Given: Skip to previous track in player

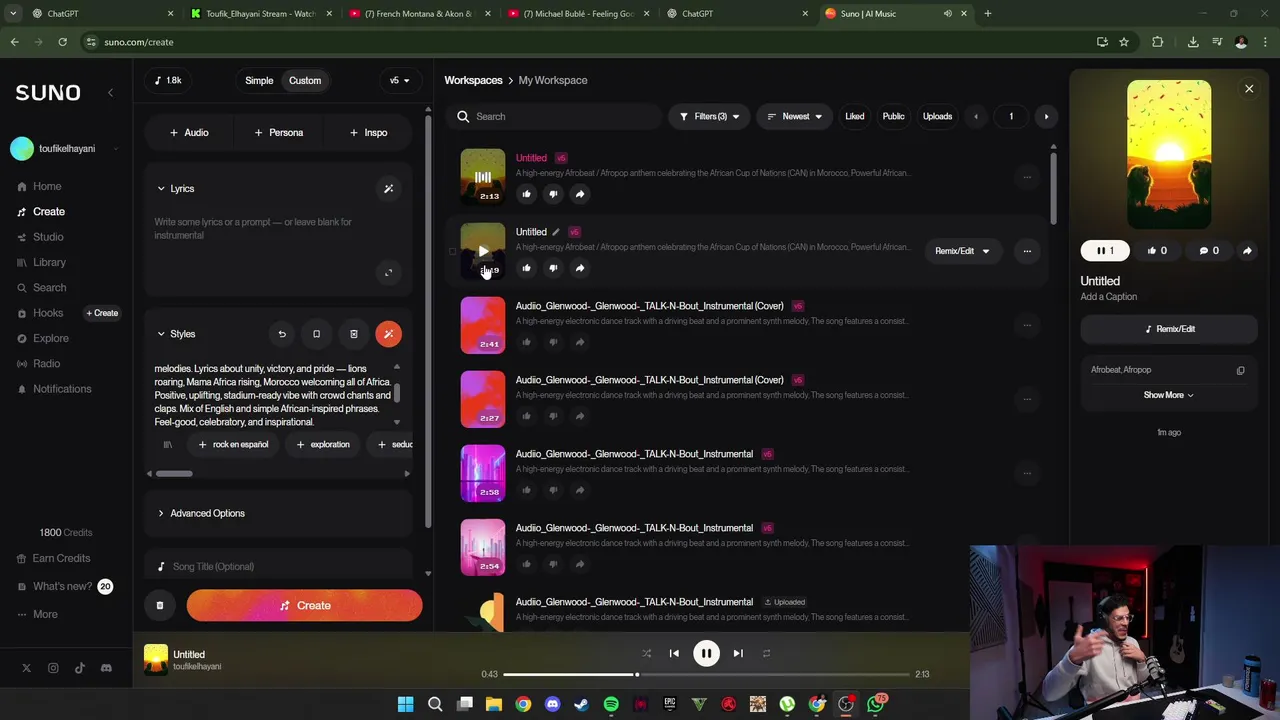Looking at the screenshot, I should [674, 653].
